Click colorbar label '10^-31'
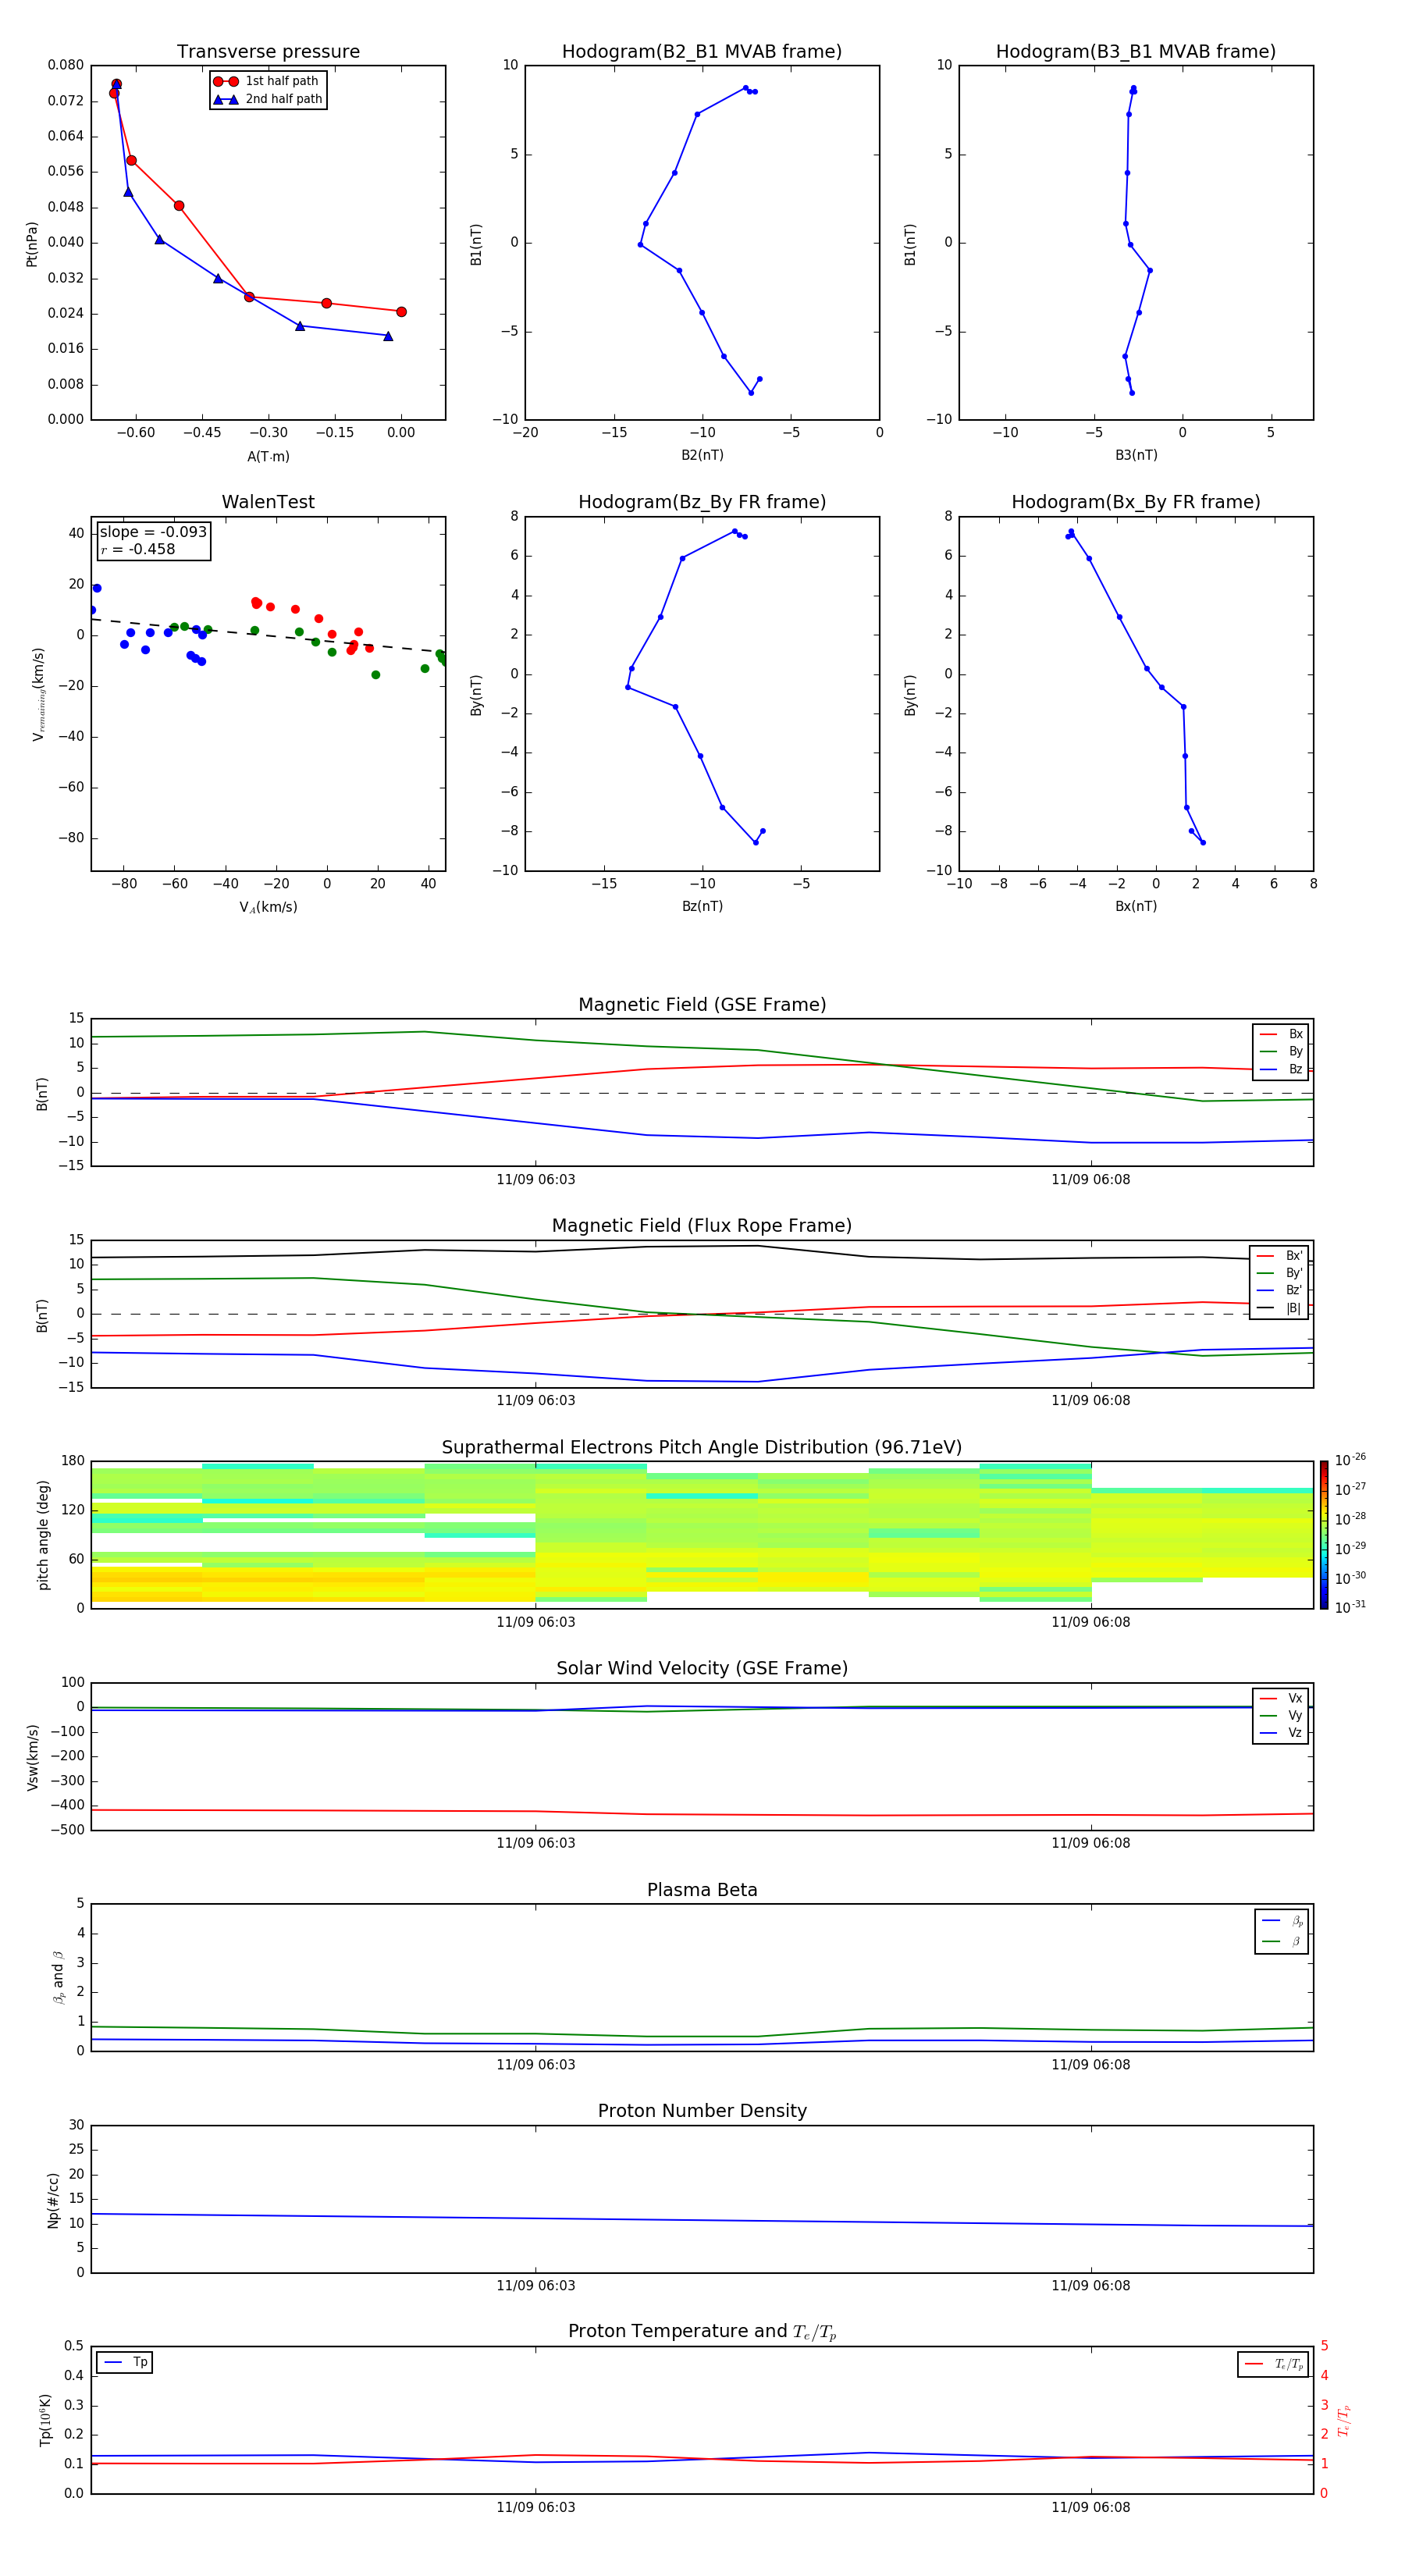The image size is (1405, 2576). [1350, 1607]
